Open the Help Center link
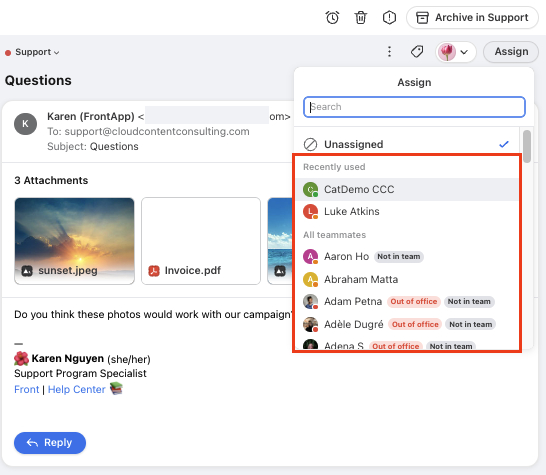The height and width of the screenshot is (475, 546). tap(77, 389)
